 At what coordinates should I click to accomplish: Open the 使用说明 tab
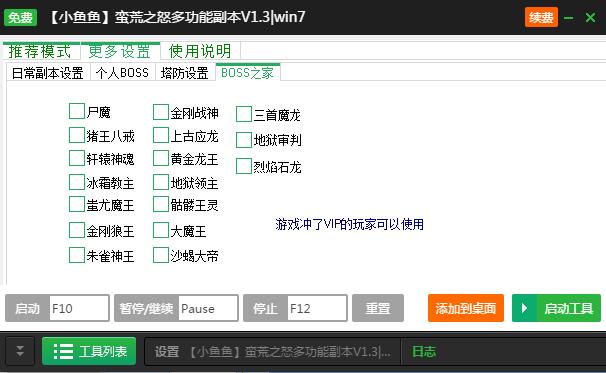tap(200, 51)
